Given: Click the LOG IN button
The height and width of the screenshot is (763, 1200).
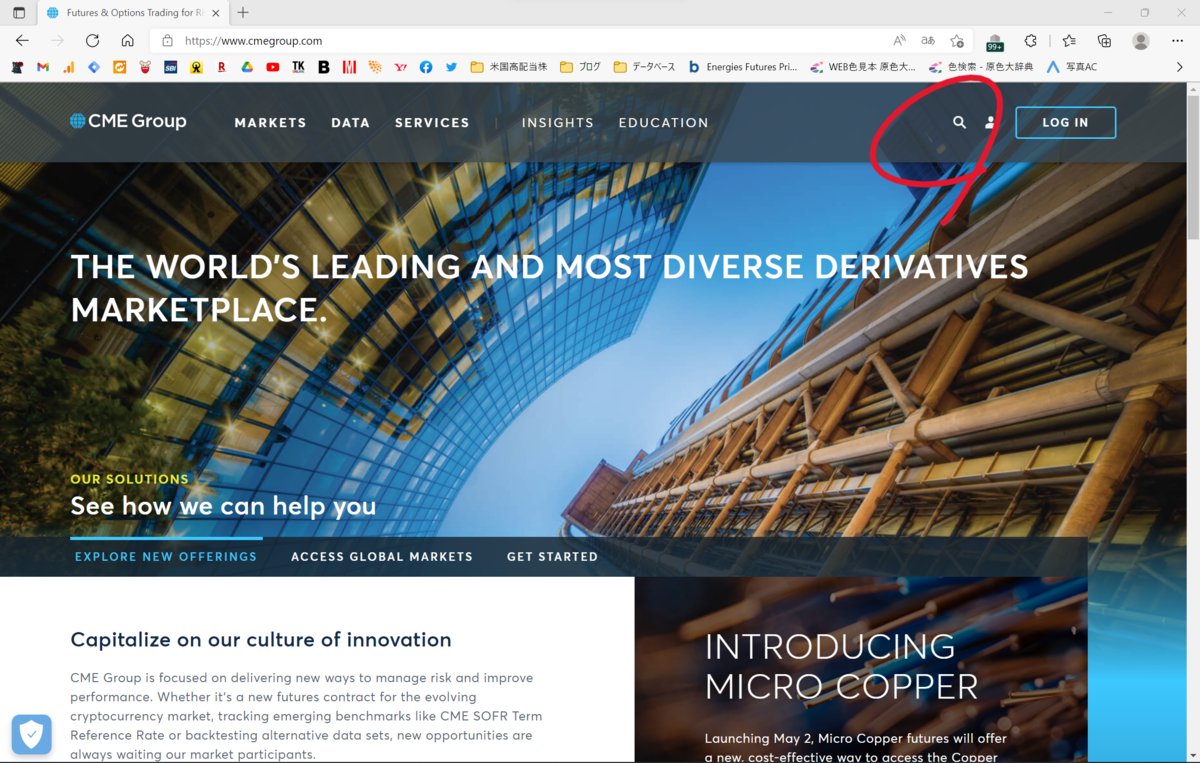Looking at the screenshot, I should pyautogui.click(x=1065, y=122).
